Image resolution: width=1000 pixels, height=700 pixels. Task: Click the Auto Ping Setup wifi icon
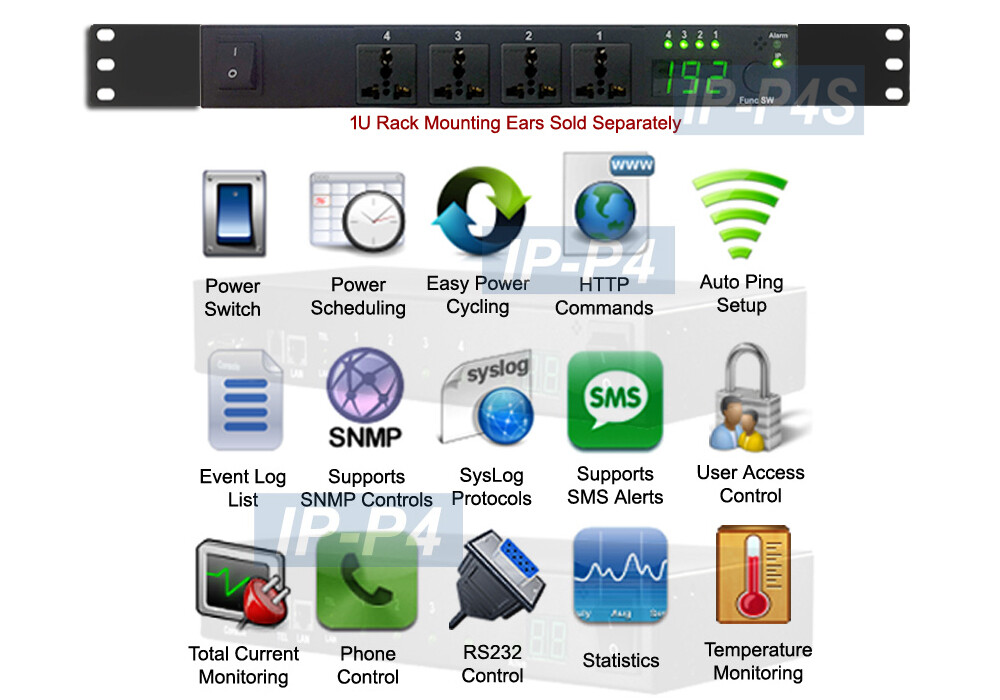click(740, 214)
